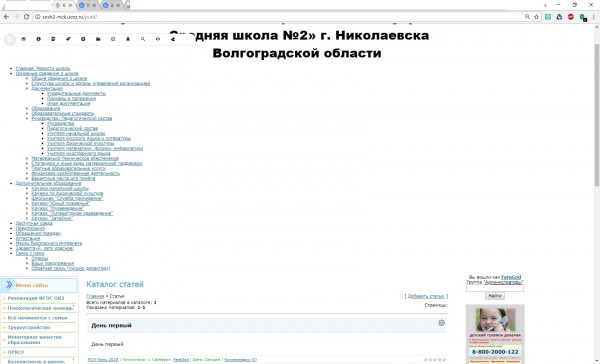Screen dimensions: 600x364
Task: Open the Вакантные места для приёма link
Action: (63, 178)
